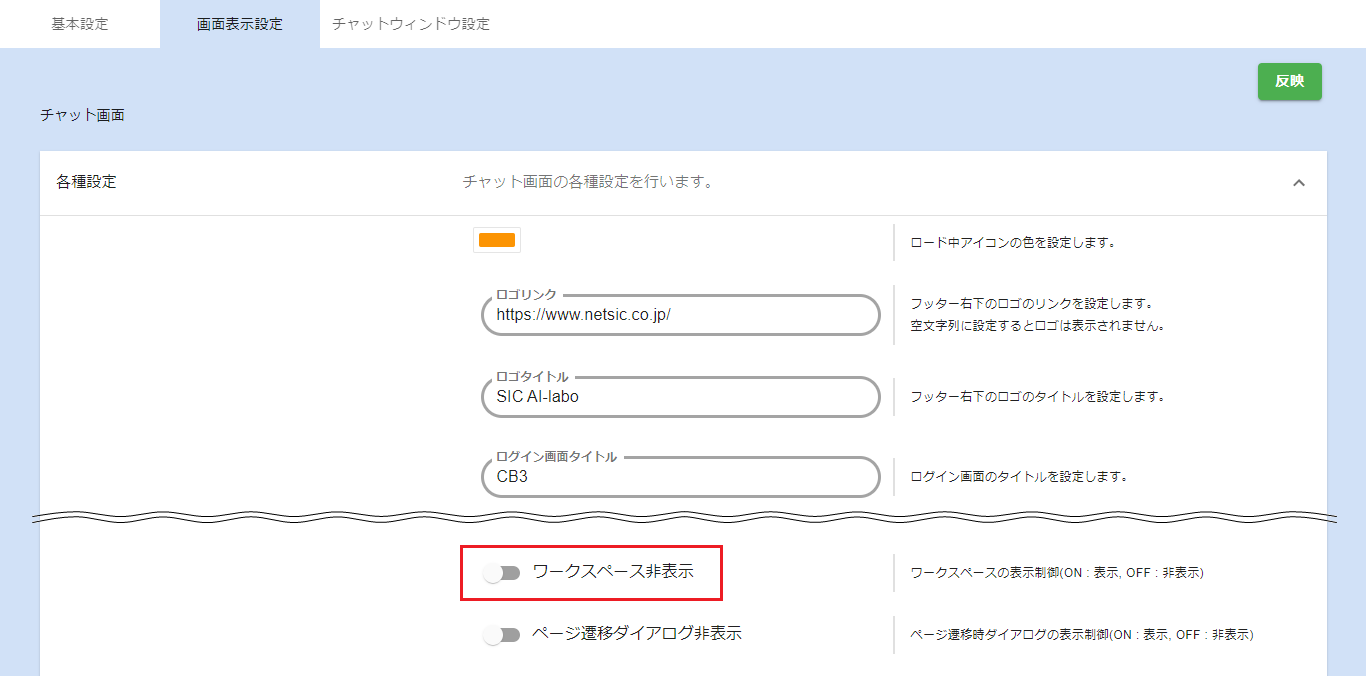Click the ログイン画面のタイトル description text

pos(1019,477)
